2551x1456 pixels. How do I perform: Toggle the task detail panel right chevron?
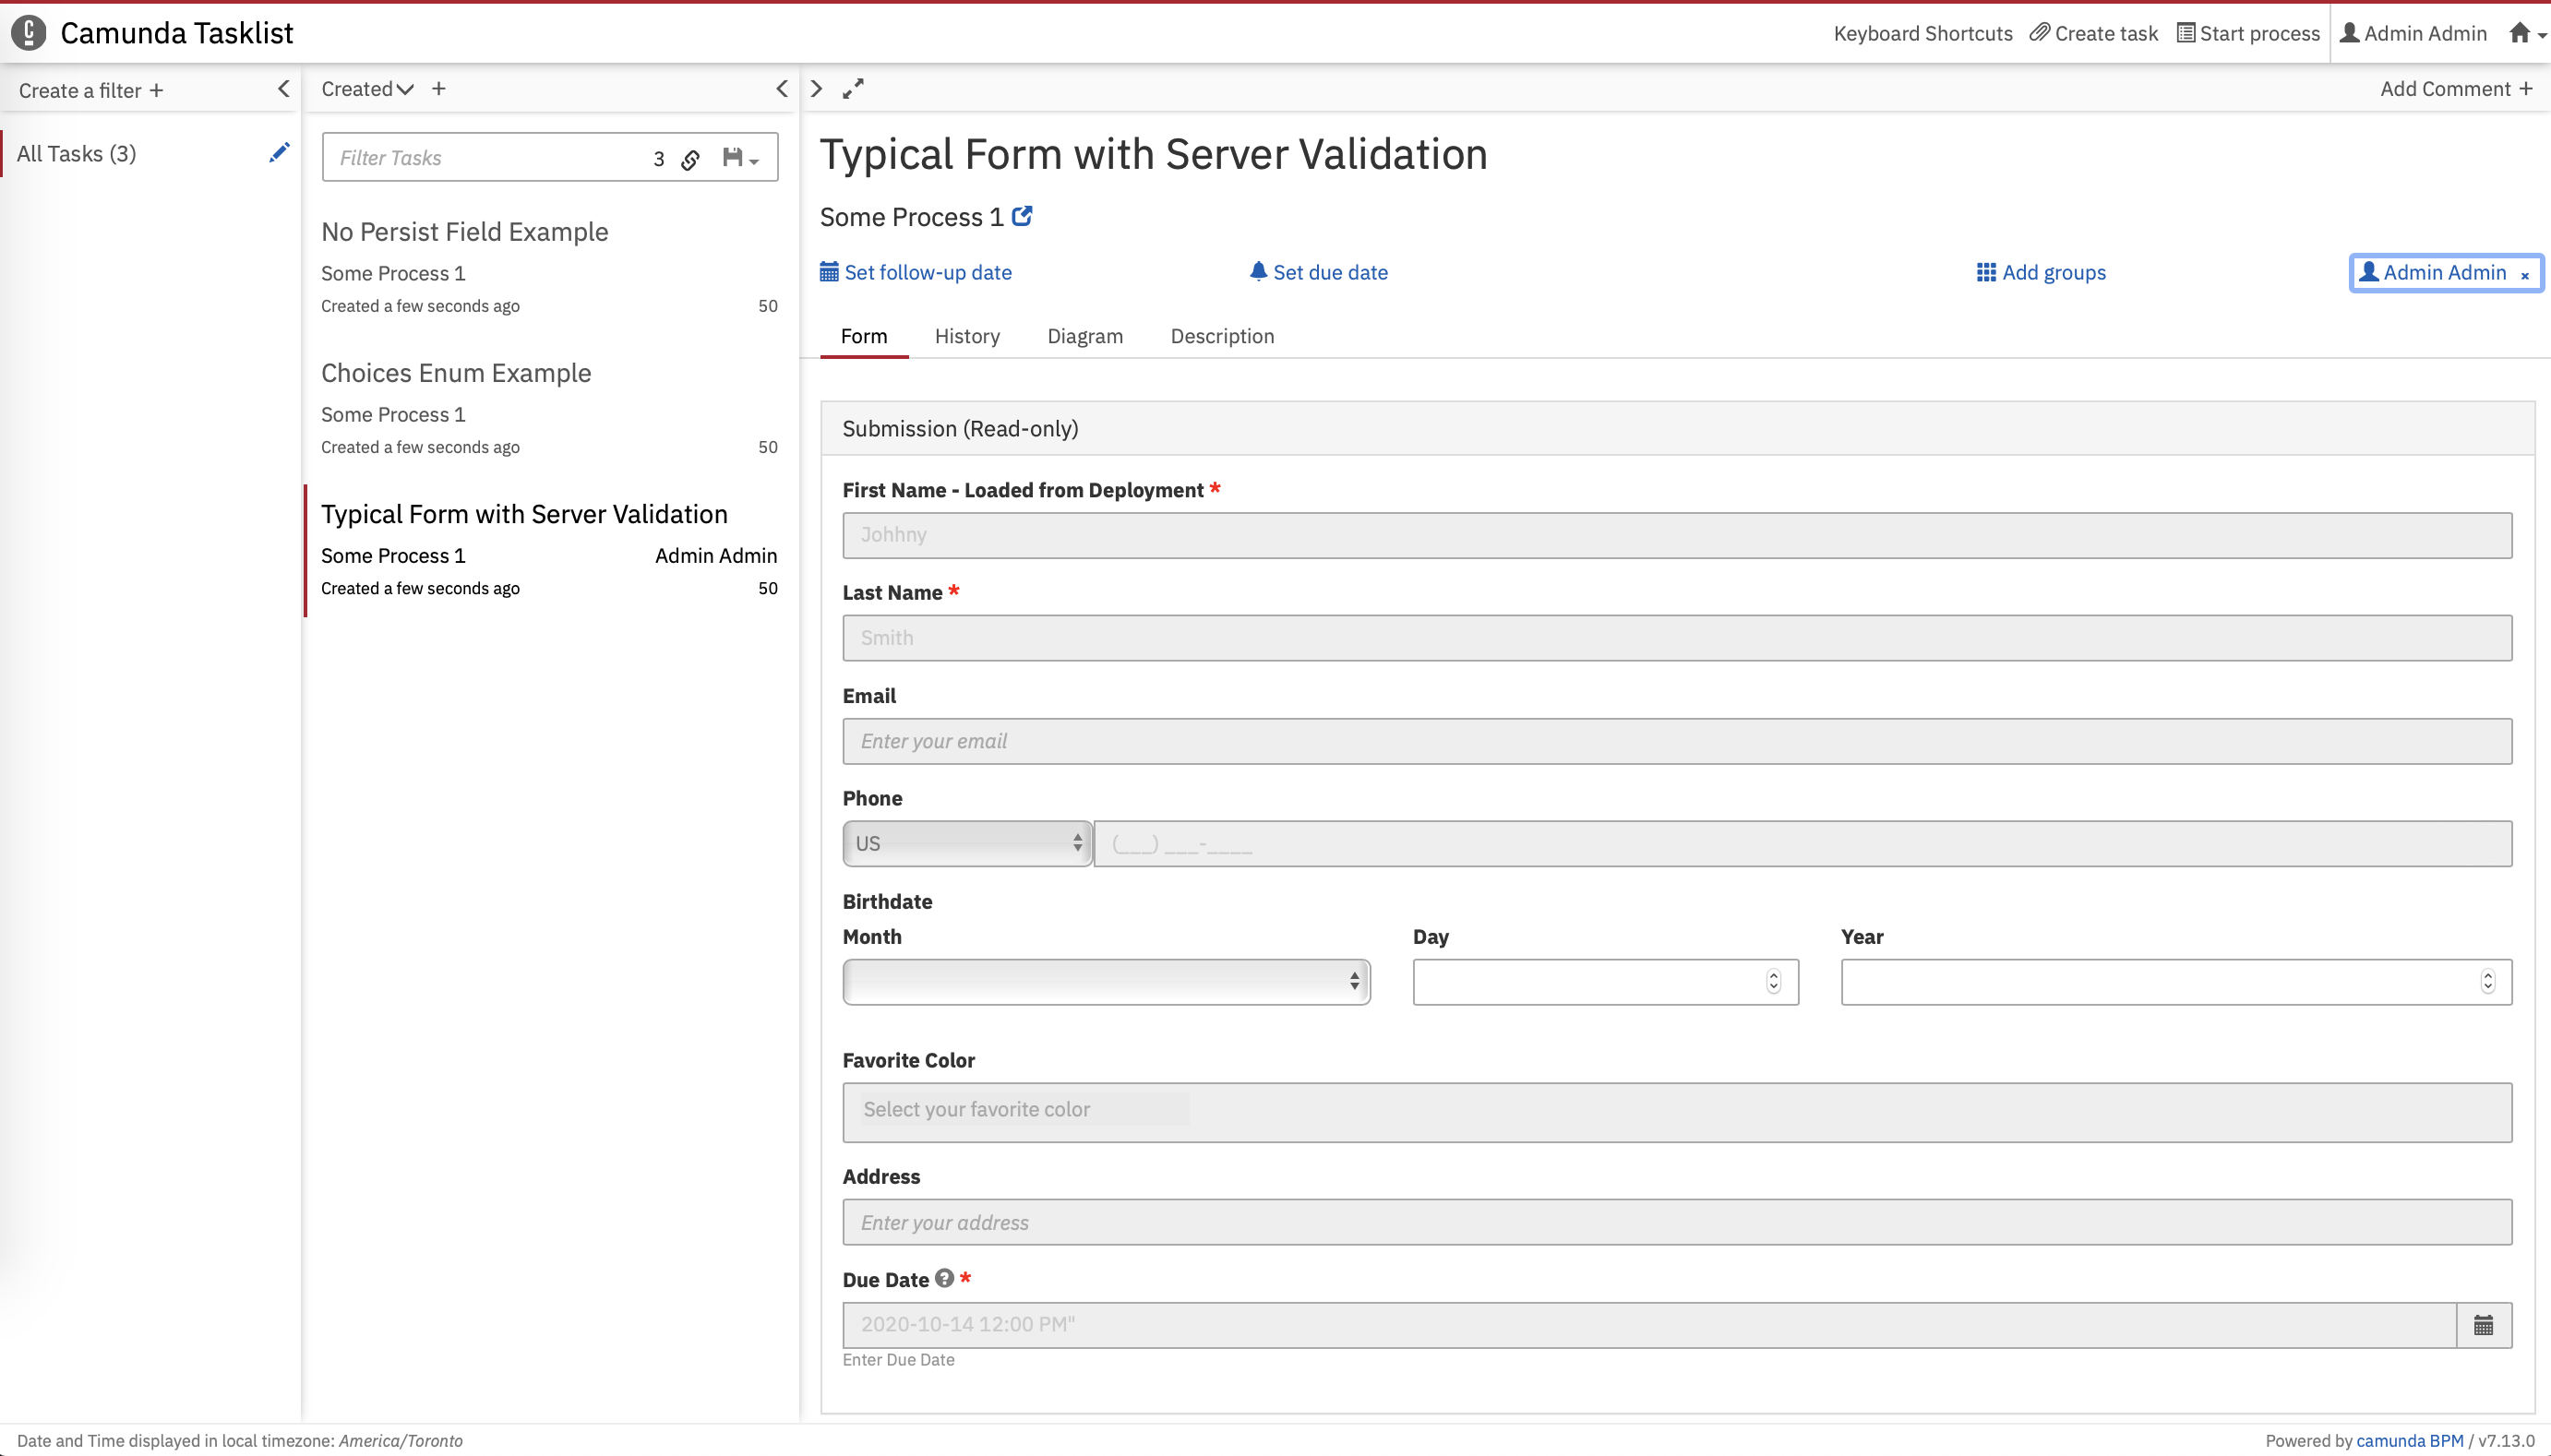[817, 89]
